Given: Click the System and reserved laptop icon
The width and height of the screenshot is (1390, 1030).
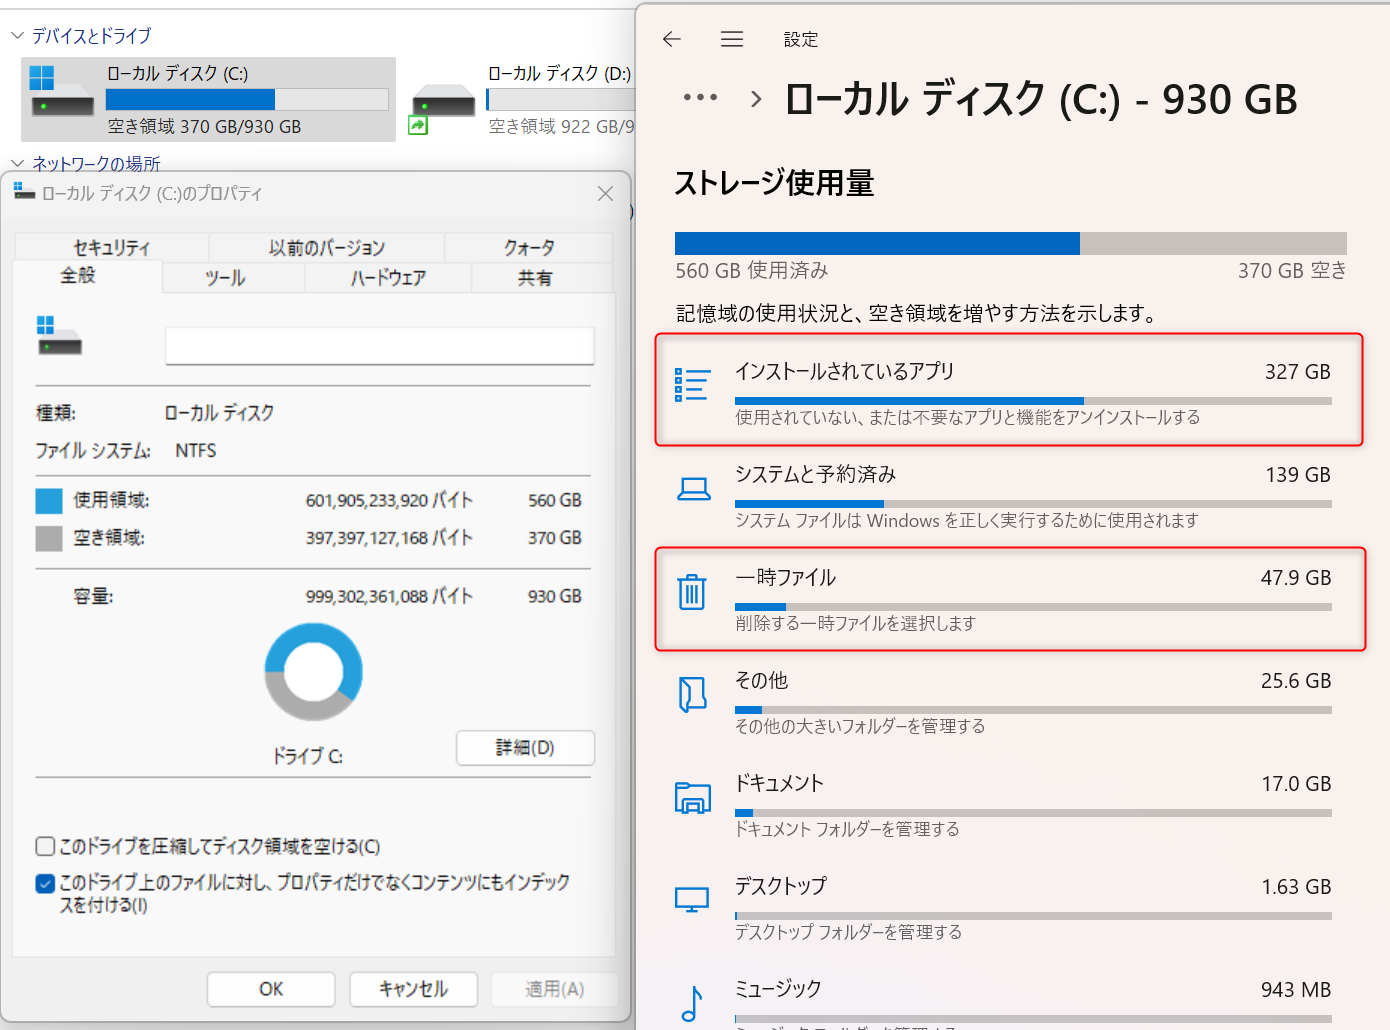Looking at the screenshot, I should point(693,489).
